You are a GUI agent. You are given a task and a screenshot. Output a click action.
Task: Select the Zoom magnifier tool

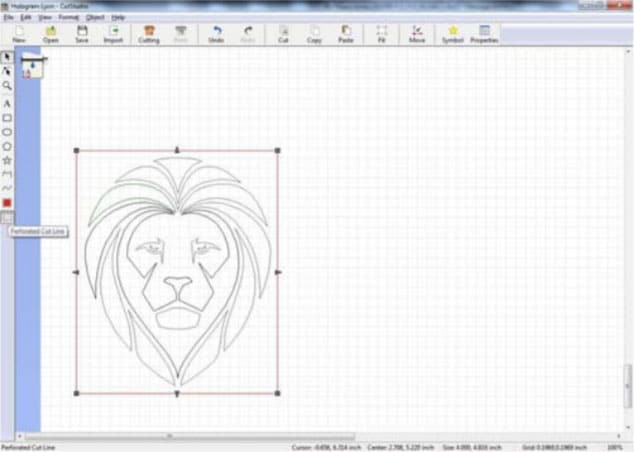[x=7, y=86]
